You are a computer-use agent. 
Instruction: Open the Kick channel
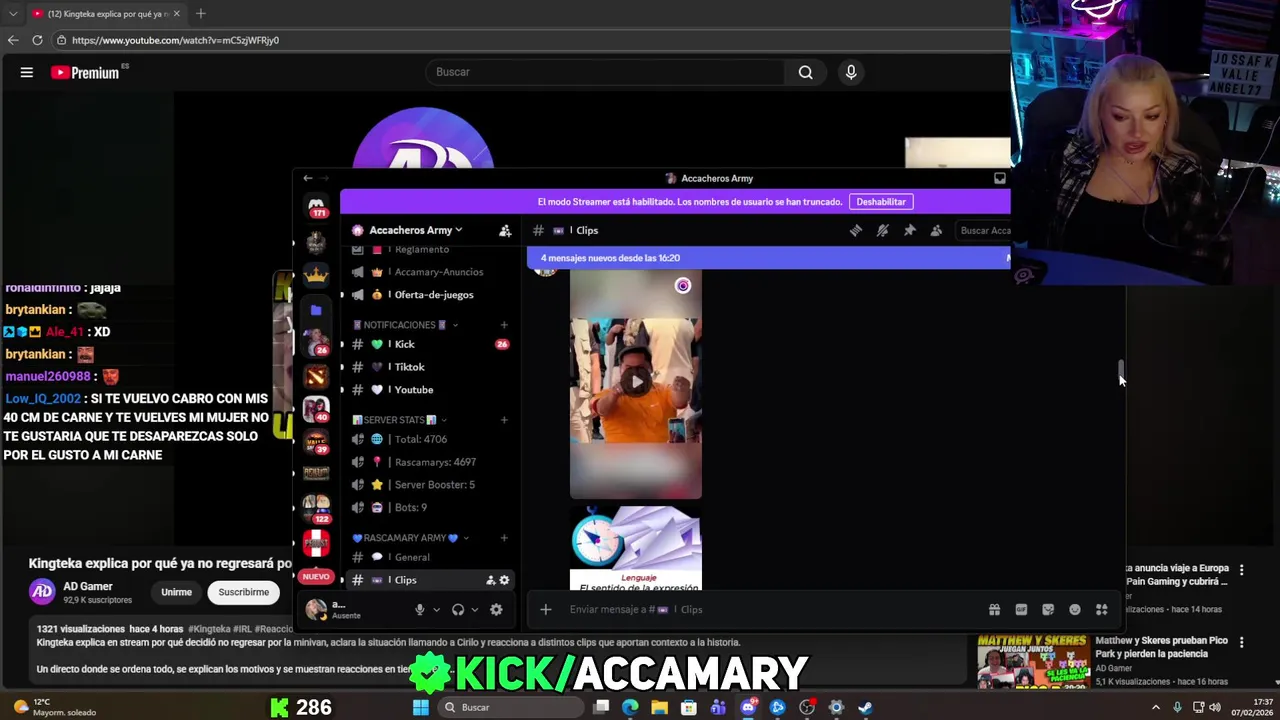(430, 344)
